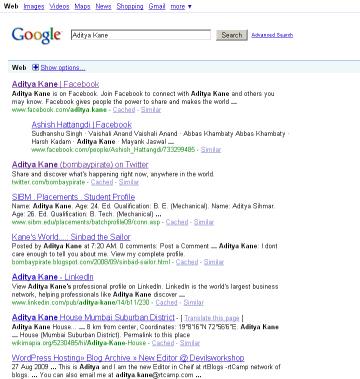
Task: Click Translate this page link
Action: tap(212, 318)
